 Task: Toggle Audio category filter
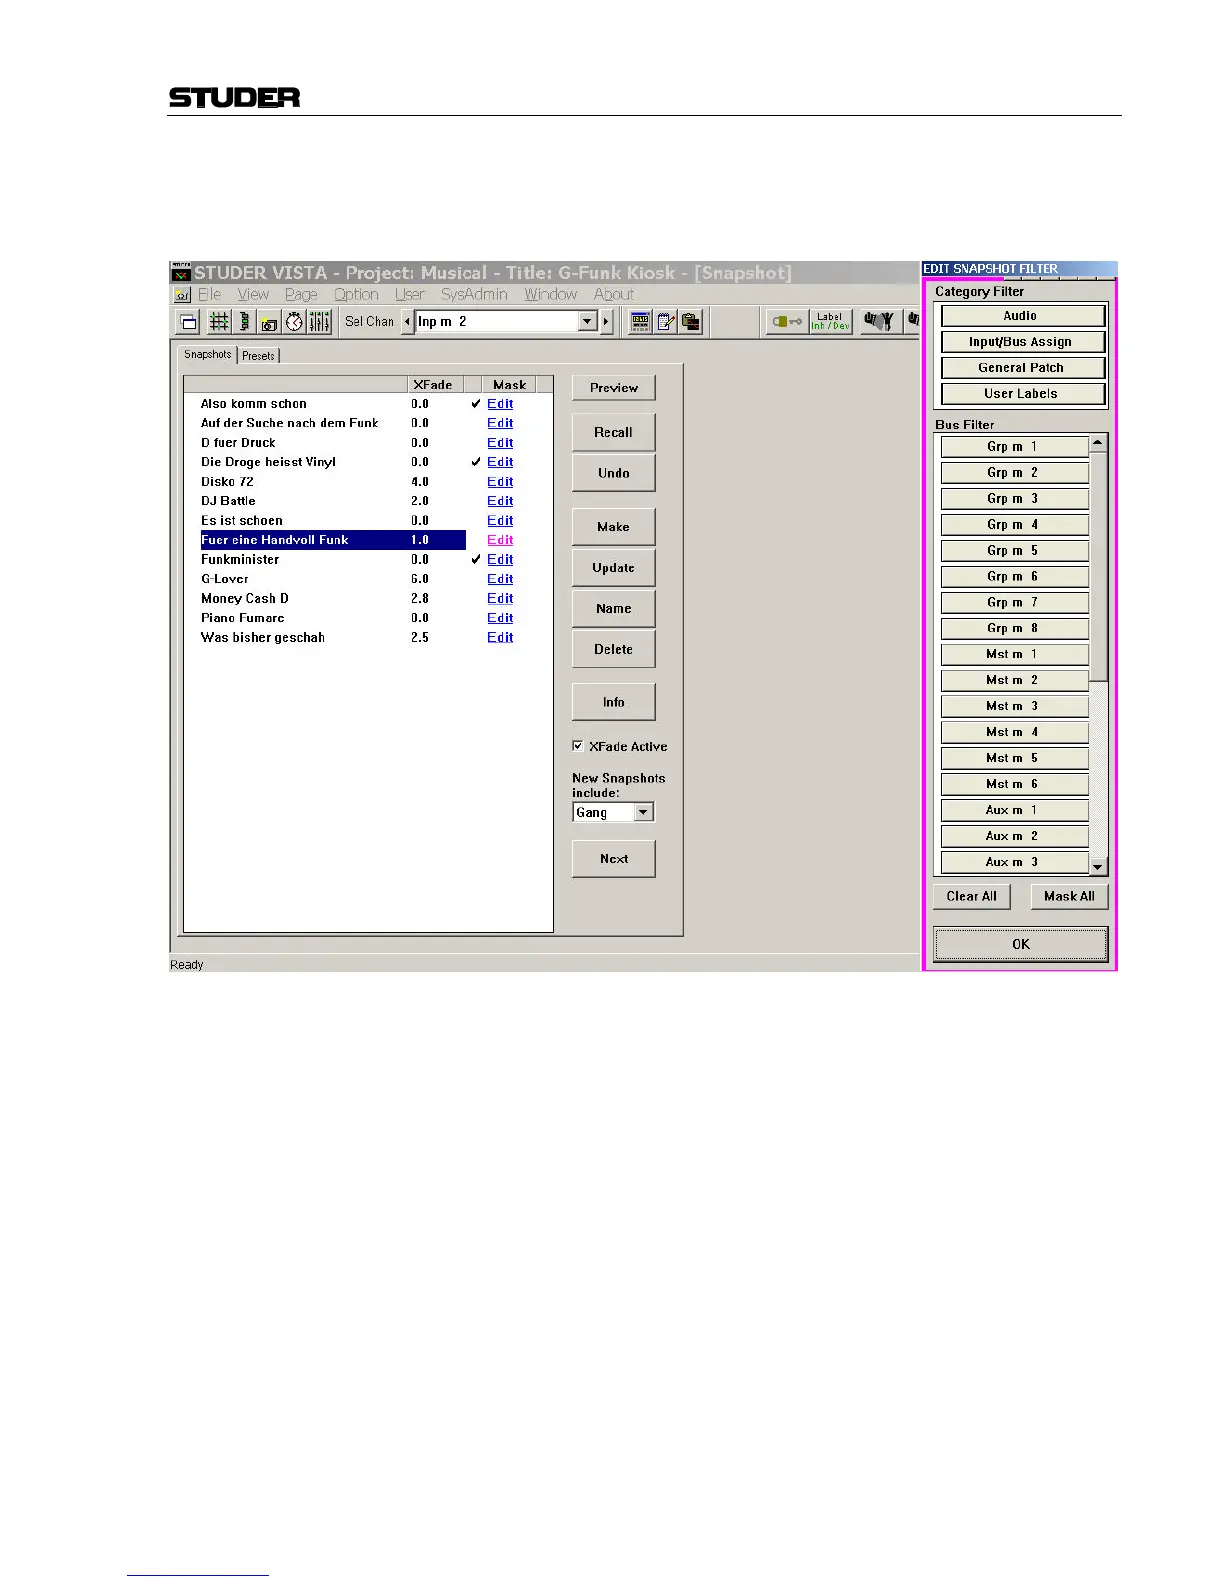click(x=1022, y=316)
